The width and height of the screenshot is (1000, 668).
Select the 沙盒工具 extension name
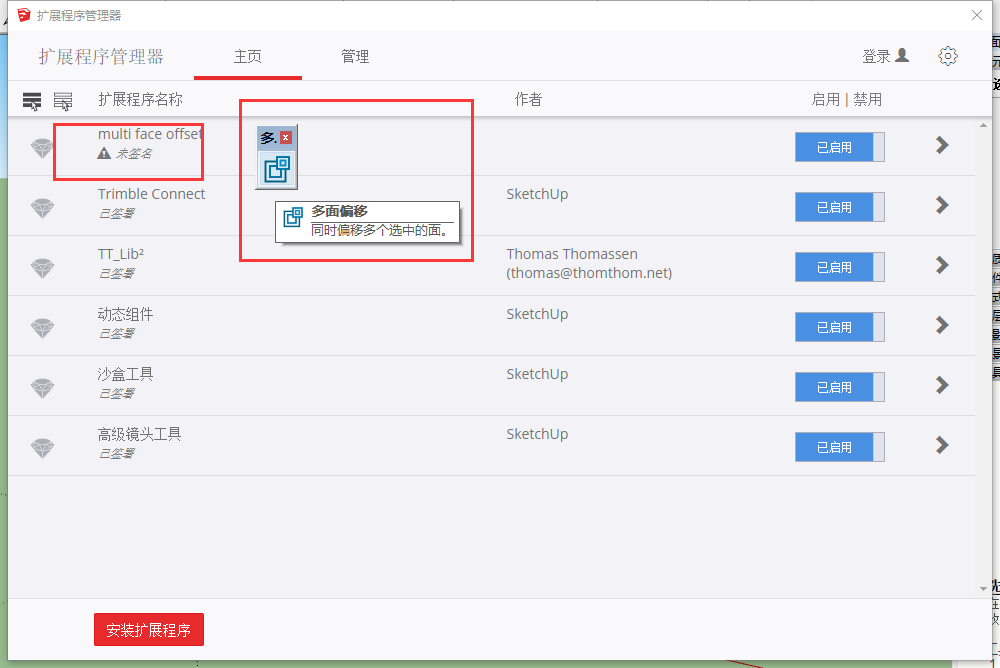click(125, 374)
